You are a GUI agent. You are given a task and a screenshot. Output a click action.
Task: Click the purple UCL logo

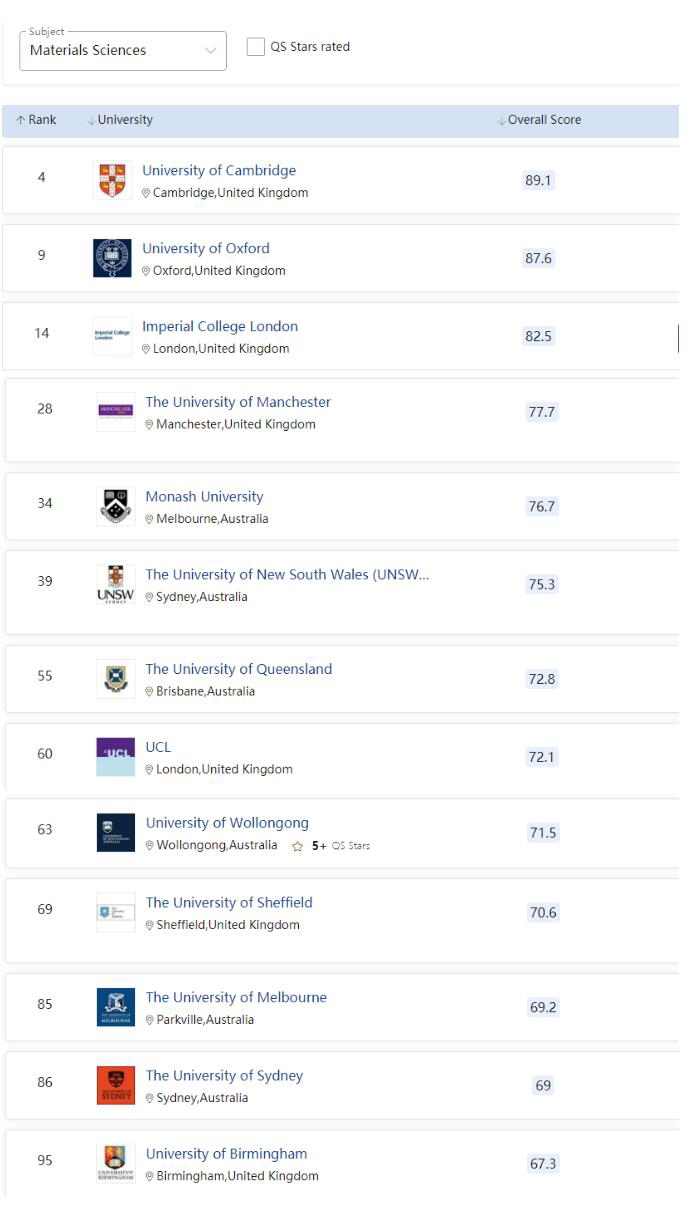pos(115,757)
